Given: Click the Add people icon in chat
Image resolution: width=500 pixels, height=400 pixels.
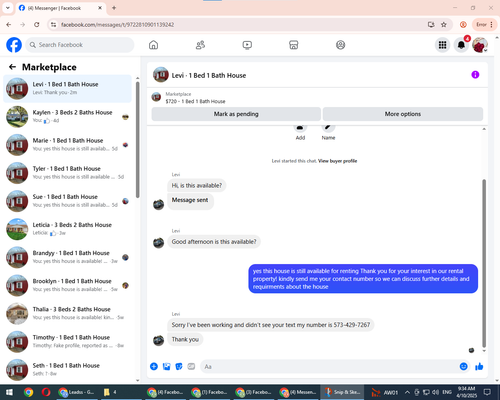Looking at the screenshot, I should [300, 128].
